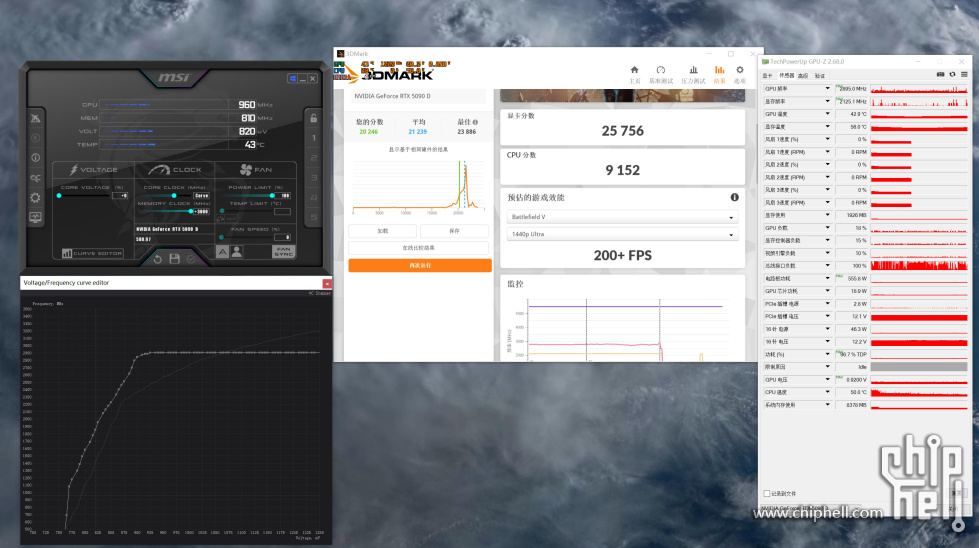This screenshot has width=979, height=548.
Task: Expand the GPU clock sensor dropdown in GPU-Z
Action: tap(827, 89)
